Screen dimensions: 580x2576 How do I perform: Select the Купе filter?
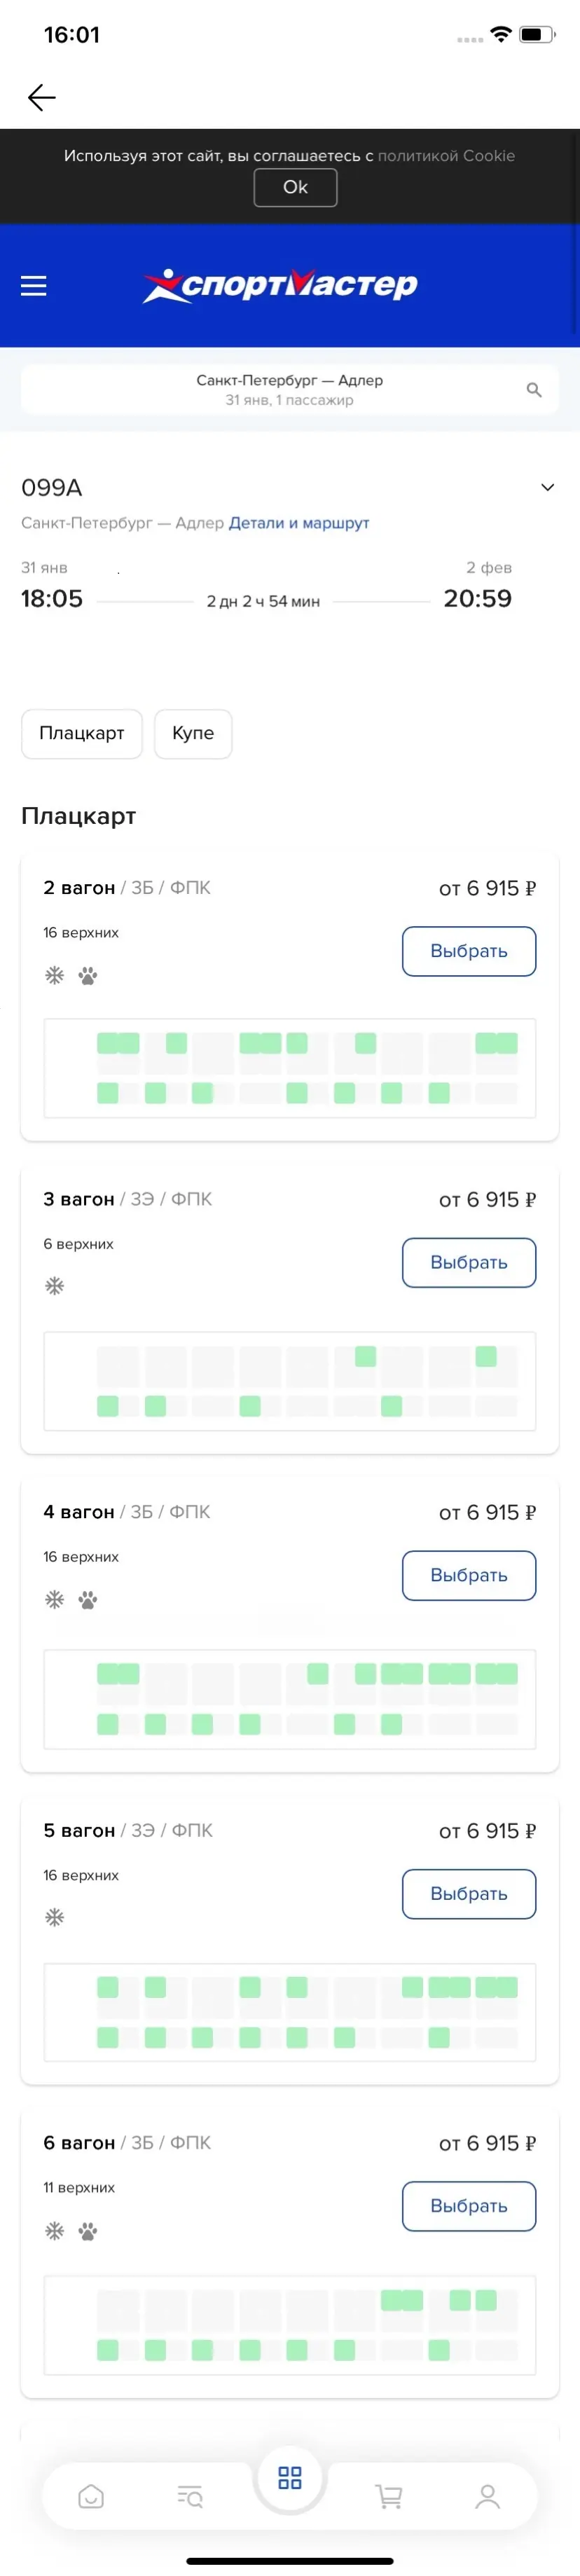(193, 733)
